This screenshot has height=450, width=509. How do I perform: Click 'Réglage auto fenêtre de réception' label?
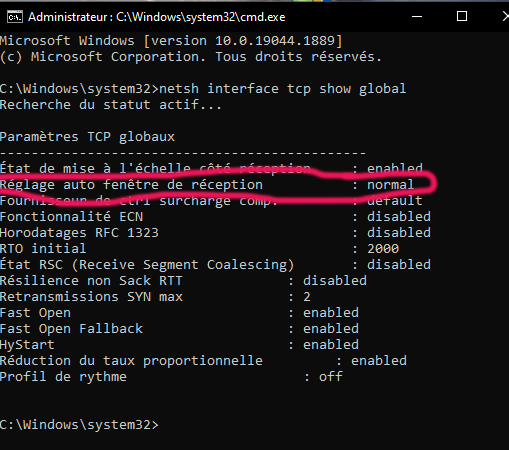(131, 185)
